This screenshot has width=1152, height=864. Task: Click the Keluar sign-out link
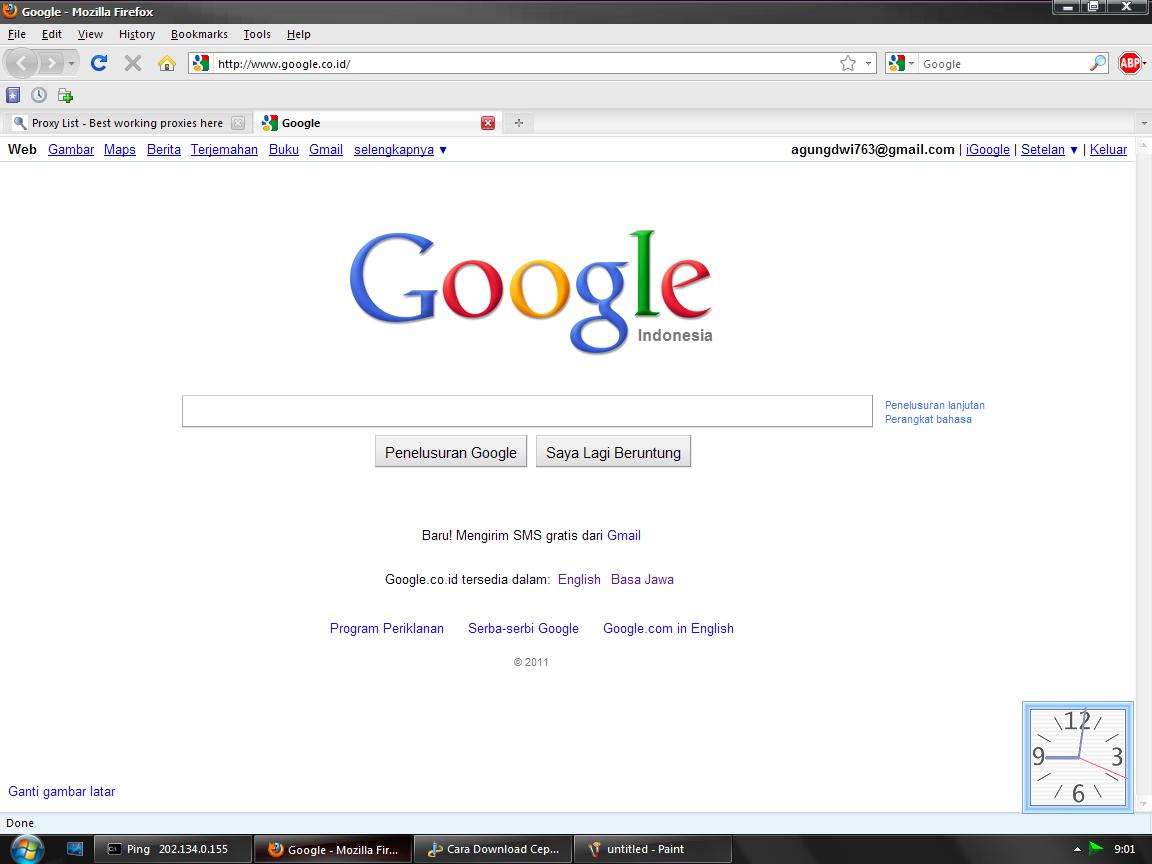click(x=1108, y=150)
